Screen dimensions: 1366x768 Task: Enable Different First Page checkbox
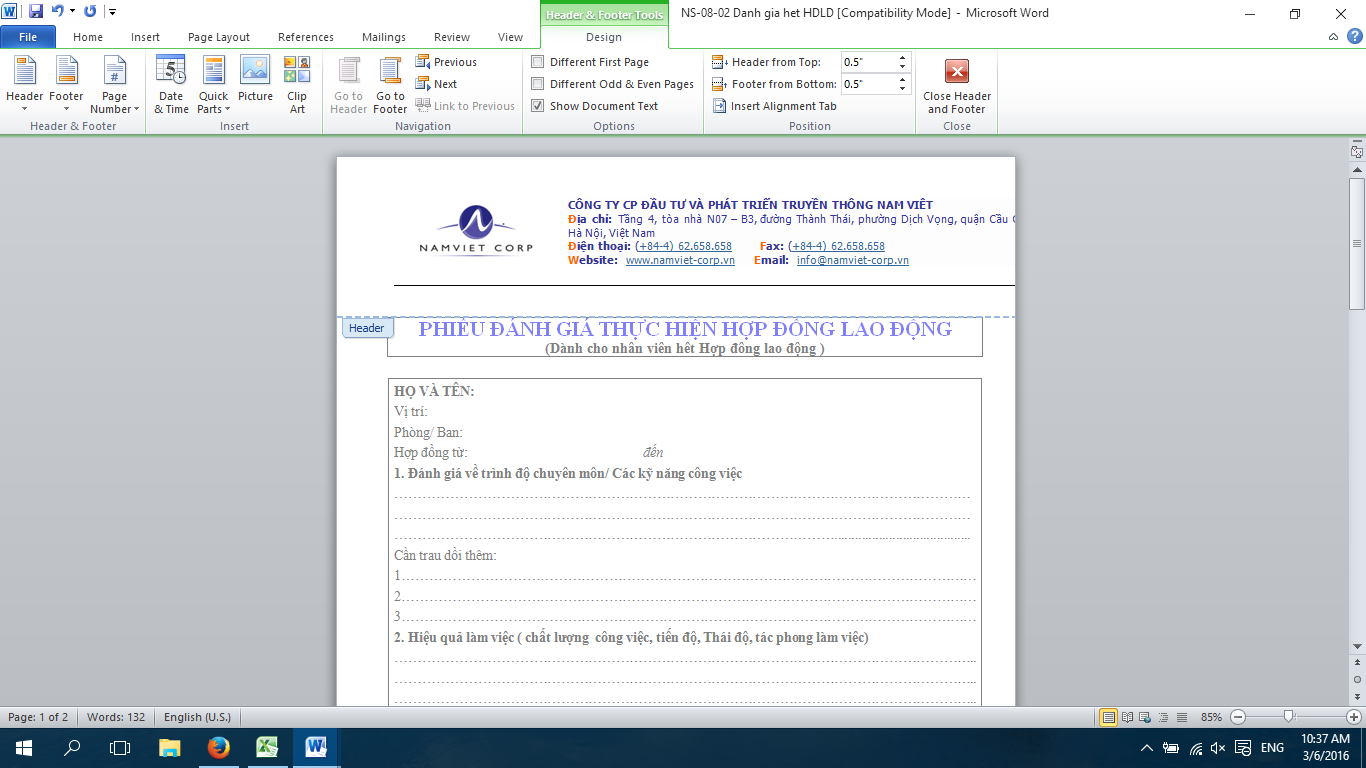point(538,62)
